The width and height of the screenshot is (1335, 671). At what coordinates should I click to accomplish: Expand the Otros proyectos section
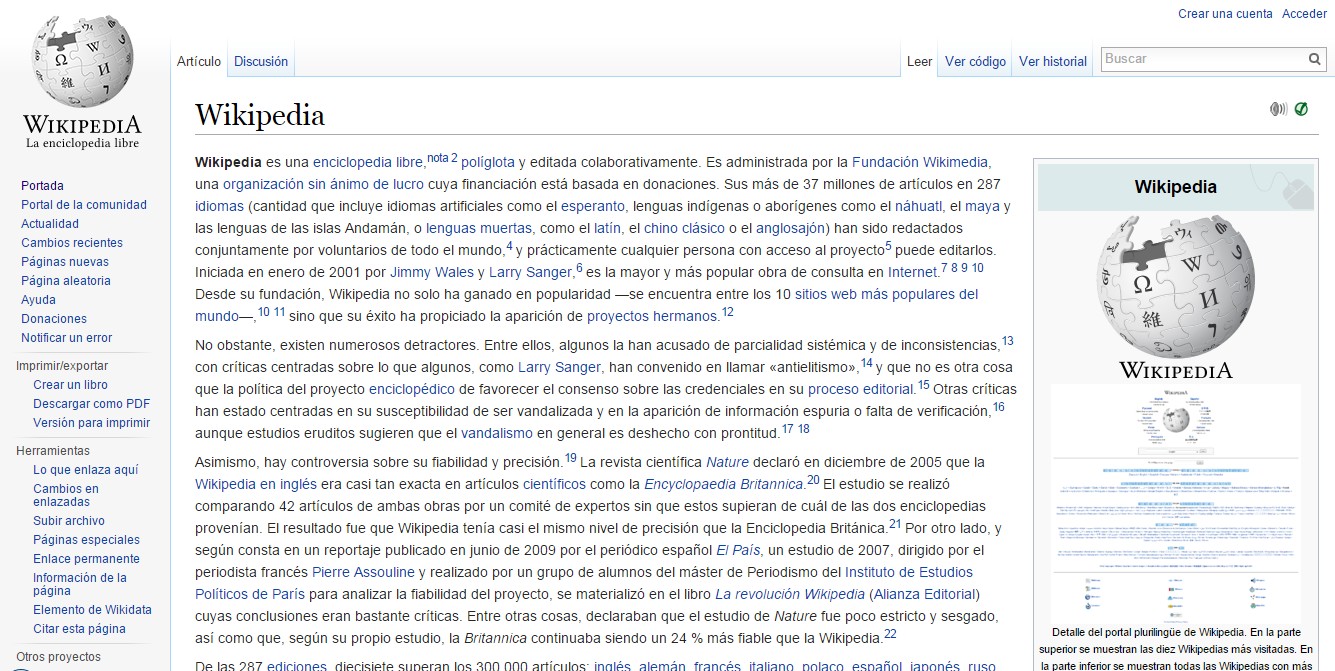pyautogui.click(x=58, y=657)
